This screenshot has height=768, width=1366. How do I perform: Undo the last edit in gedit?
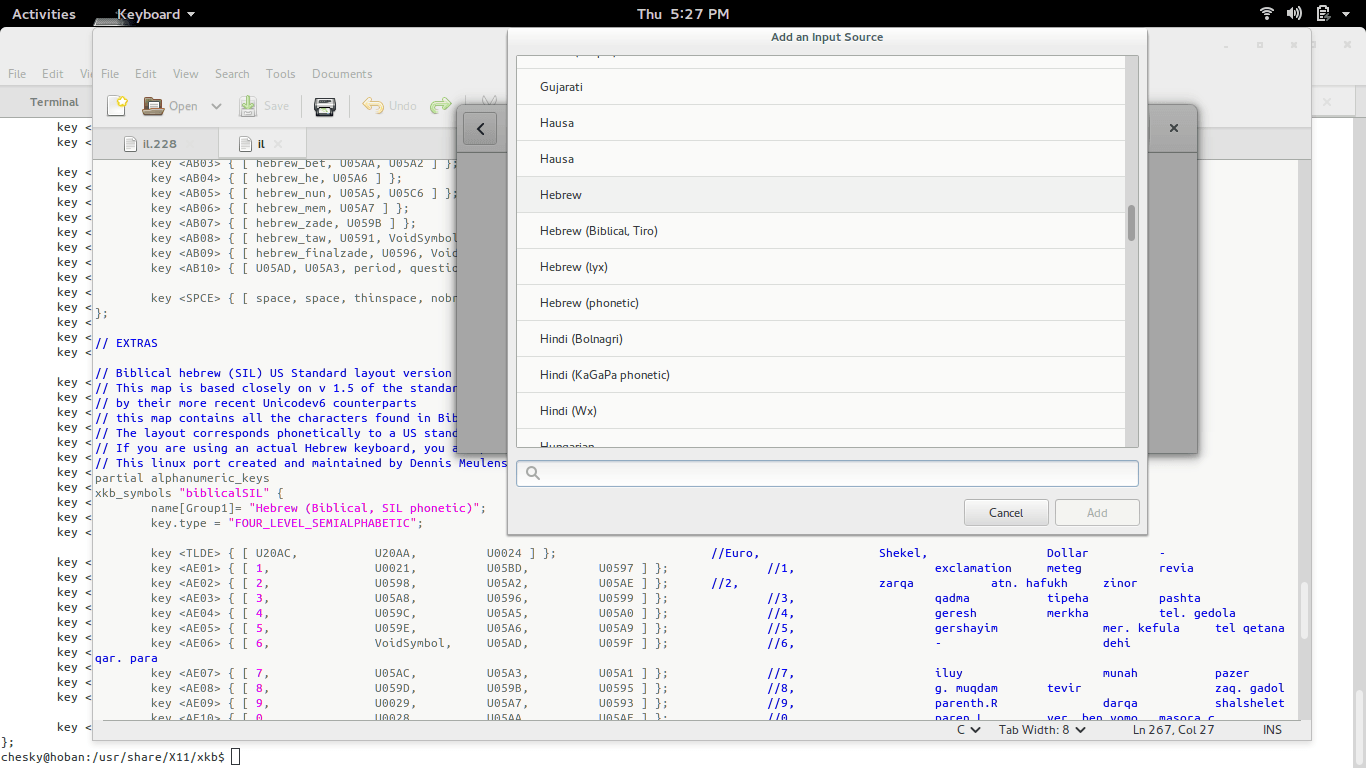(389, 105)
